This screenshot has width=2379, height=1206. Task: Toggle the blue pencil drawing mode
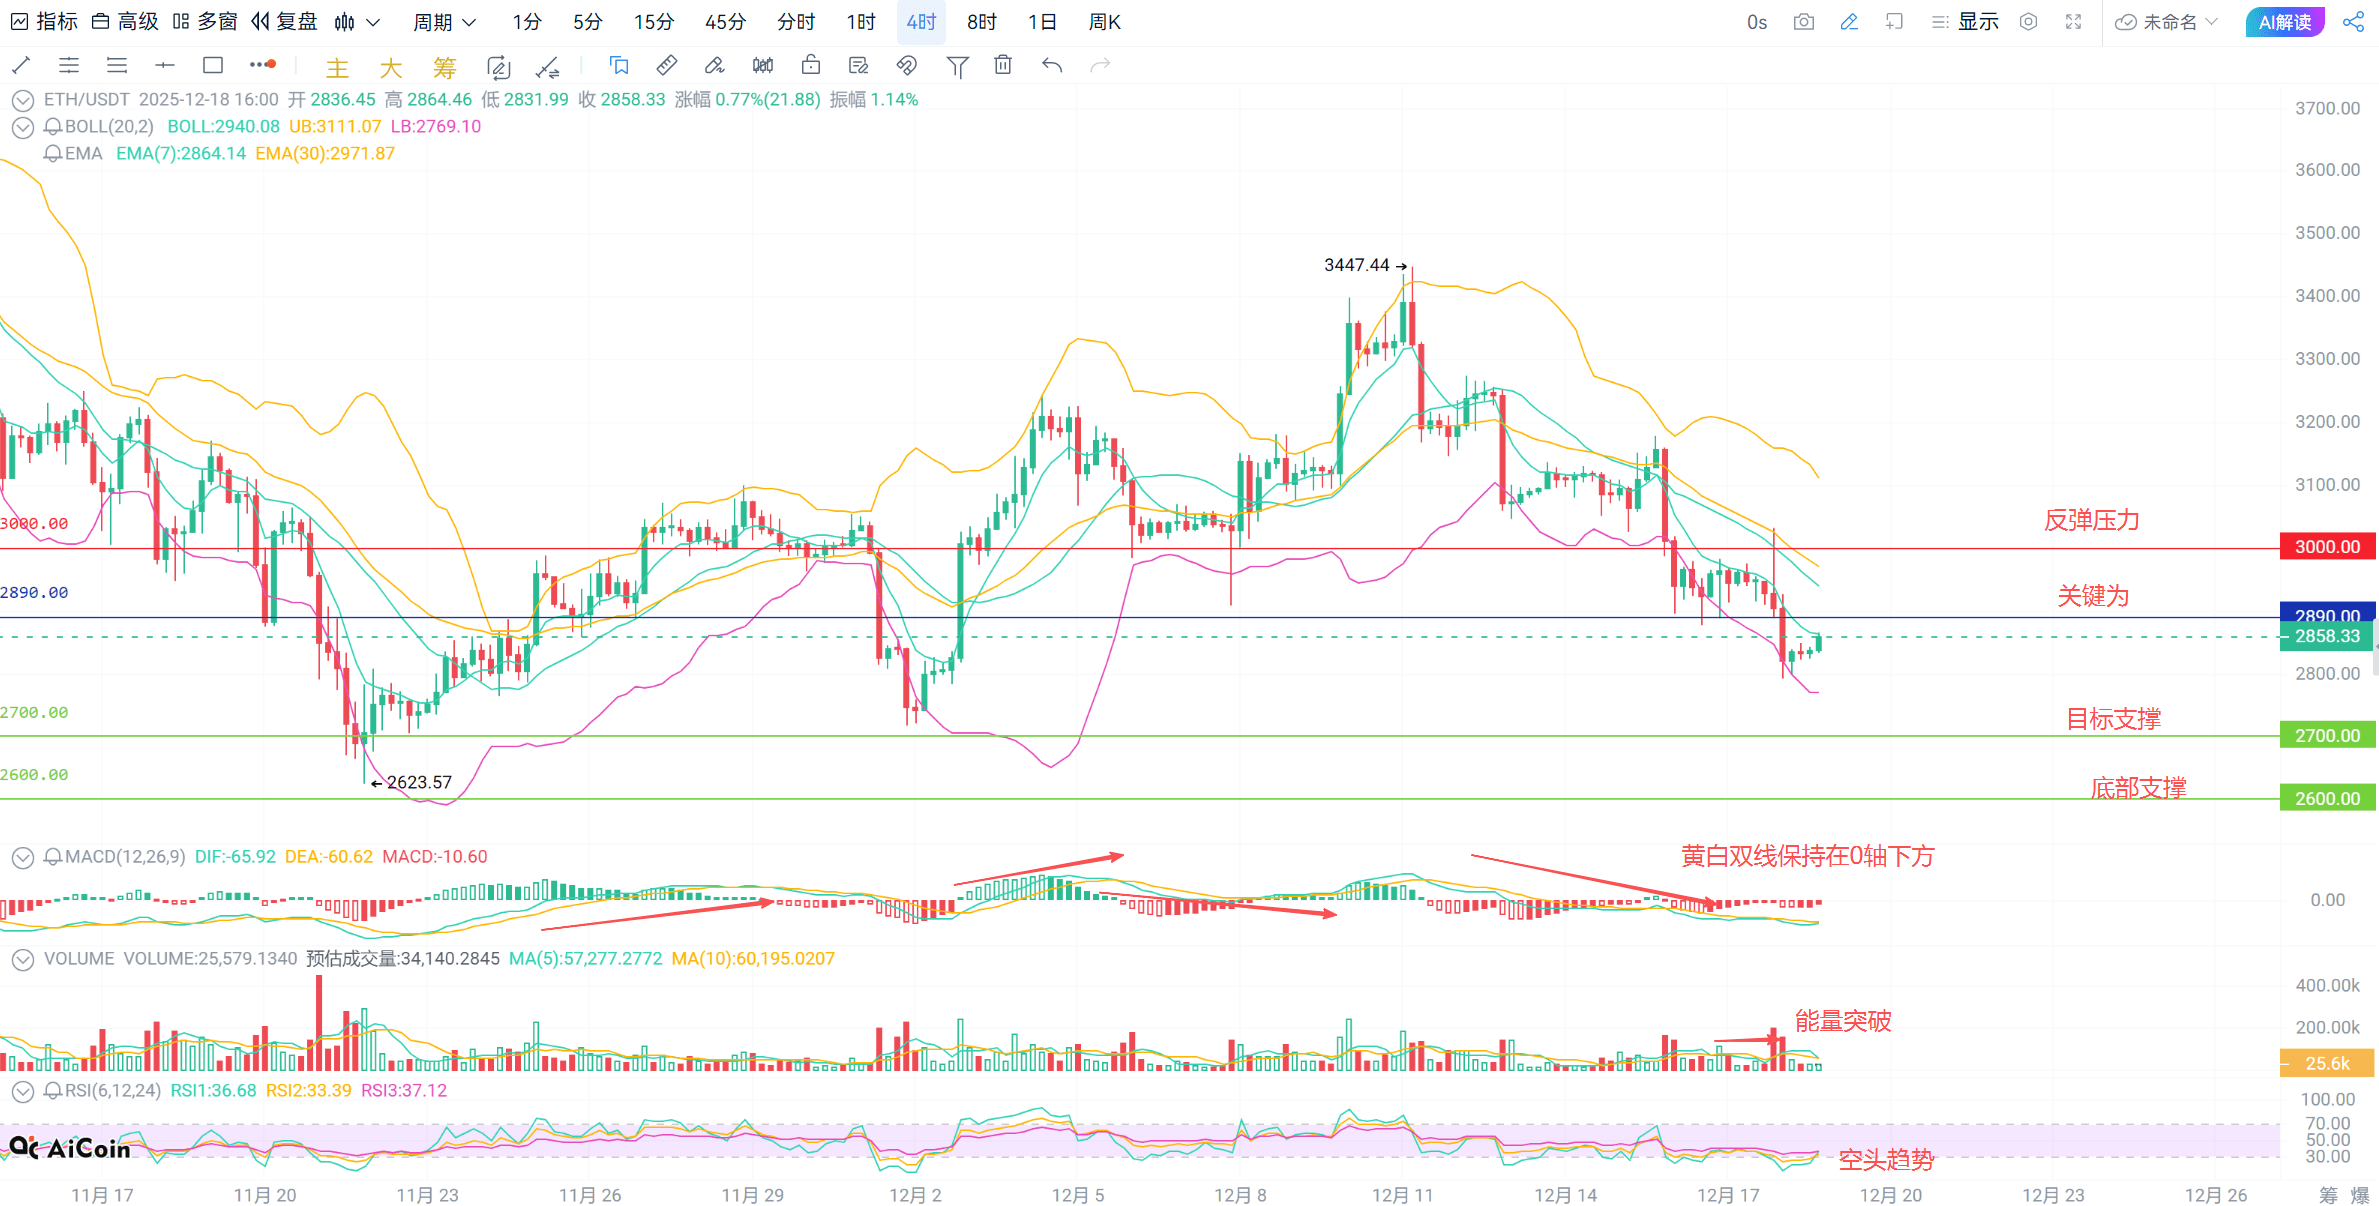click(x=1849, y=22)
